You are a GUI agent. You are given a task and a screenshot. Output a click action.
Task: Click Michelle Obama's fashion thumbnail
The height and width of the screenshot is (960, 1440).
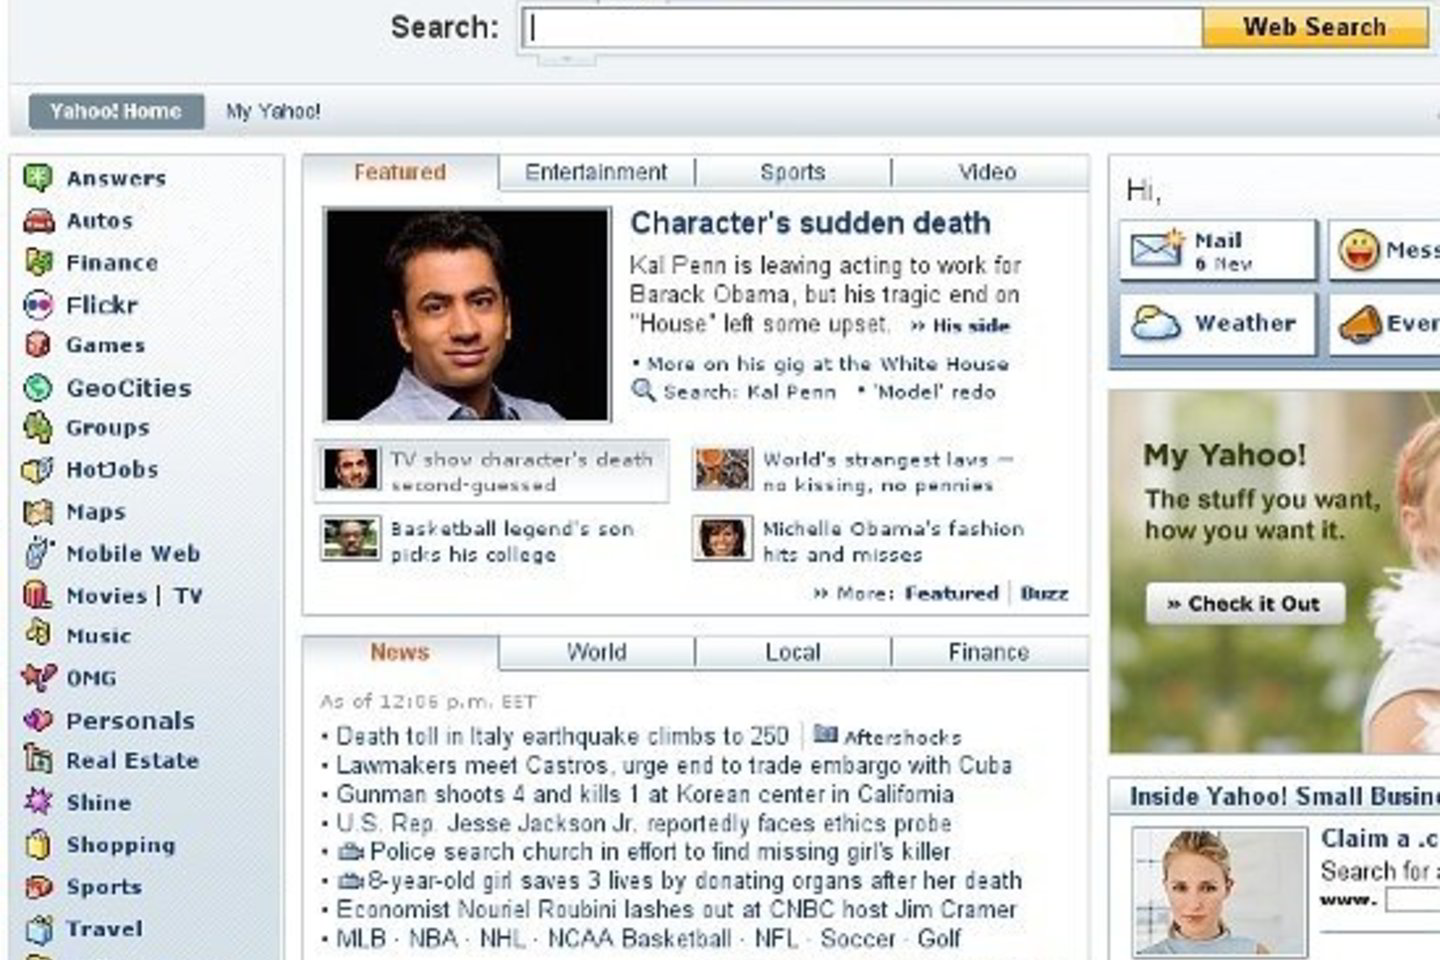pyautogui.click(x=722, y=539)
